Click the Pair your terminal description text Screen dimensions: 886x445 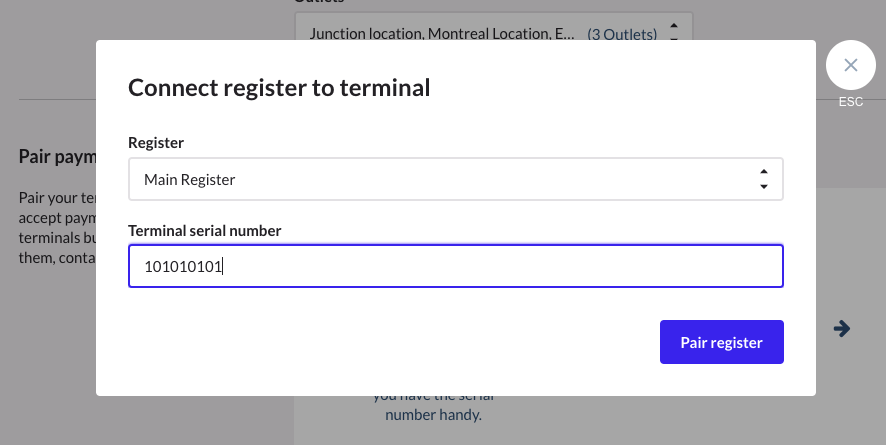(56, 218)
